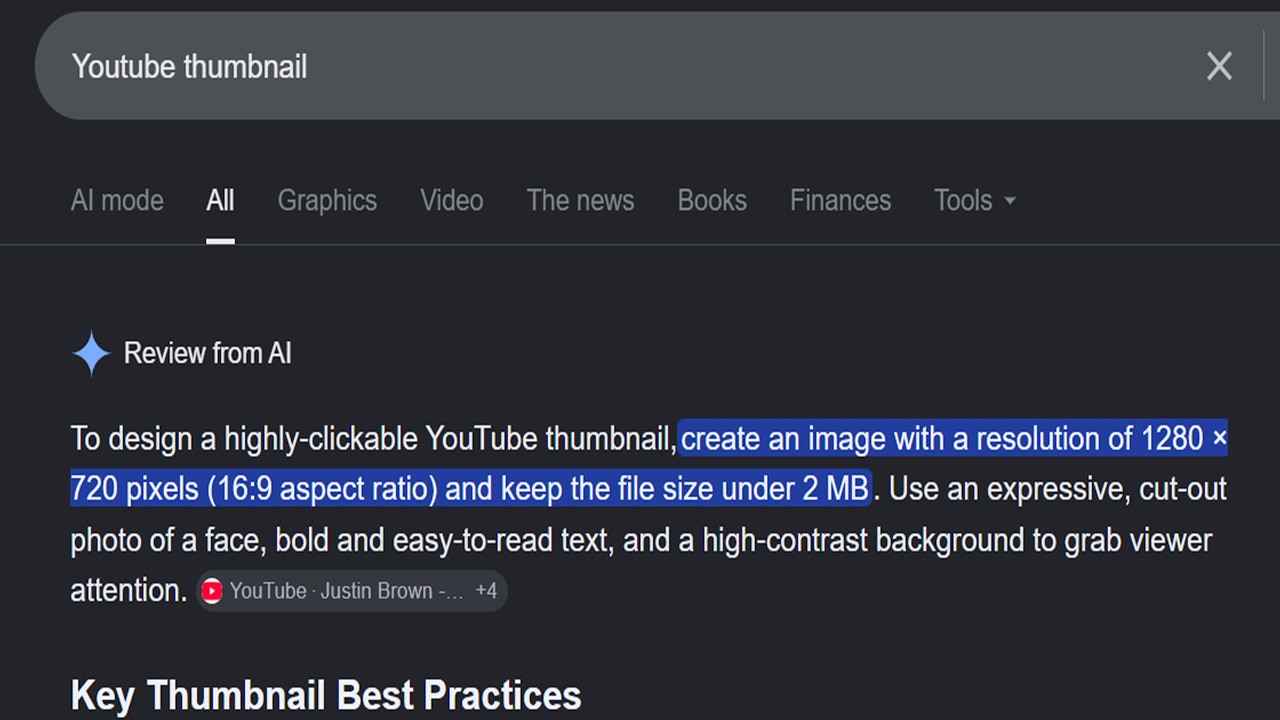Click the Review from AI heading
Image resolution: width=1280 pixels, height=720 pixels.
point(207,353)
